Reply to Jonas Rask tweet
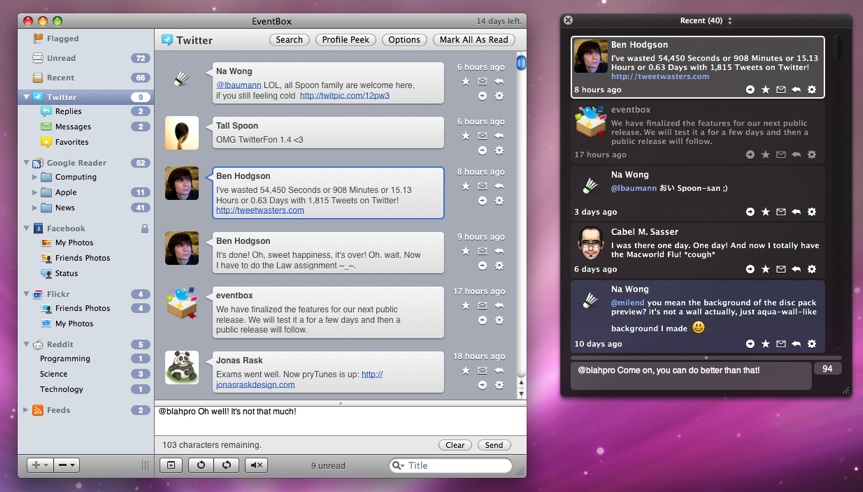Image resolution: width=863 pixels, height=492 pixels. 499,370
